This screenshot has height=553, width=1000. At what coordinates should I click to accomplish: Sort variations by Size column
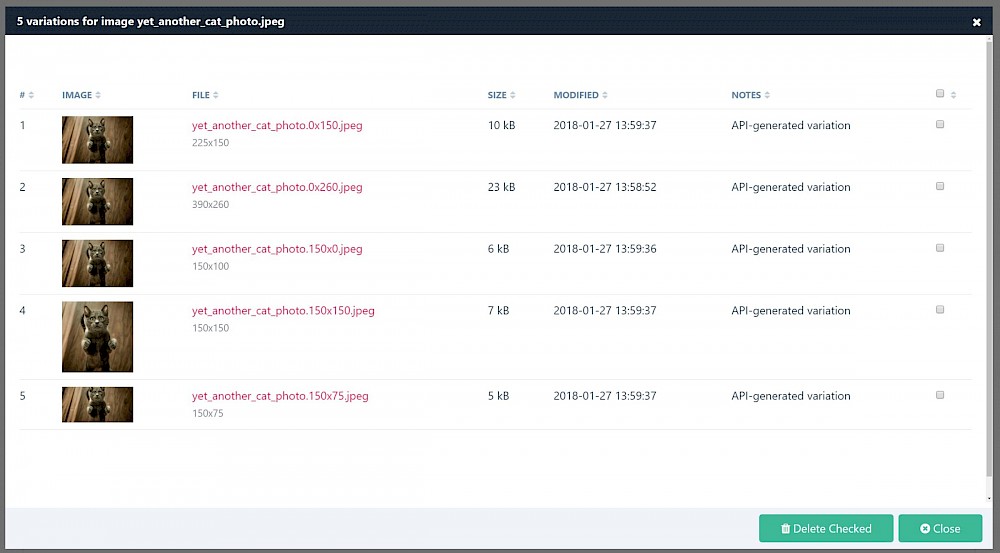click(x=501, y=95)
